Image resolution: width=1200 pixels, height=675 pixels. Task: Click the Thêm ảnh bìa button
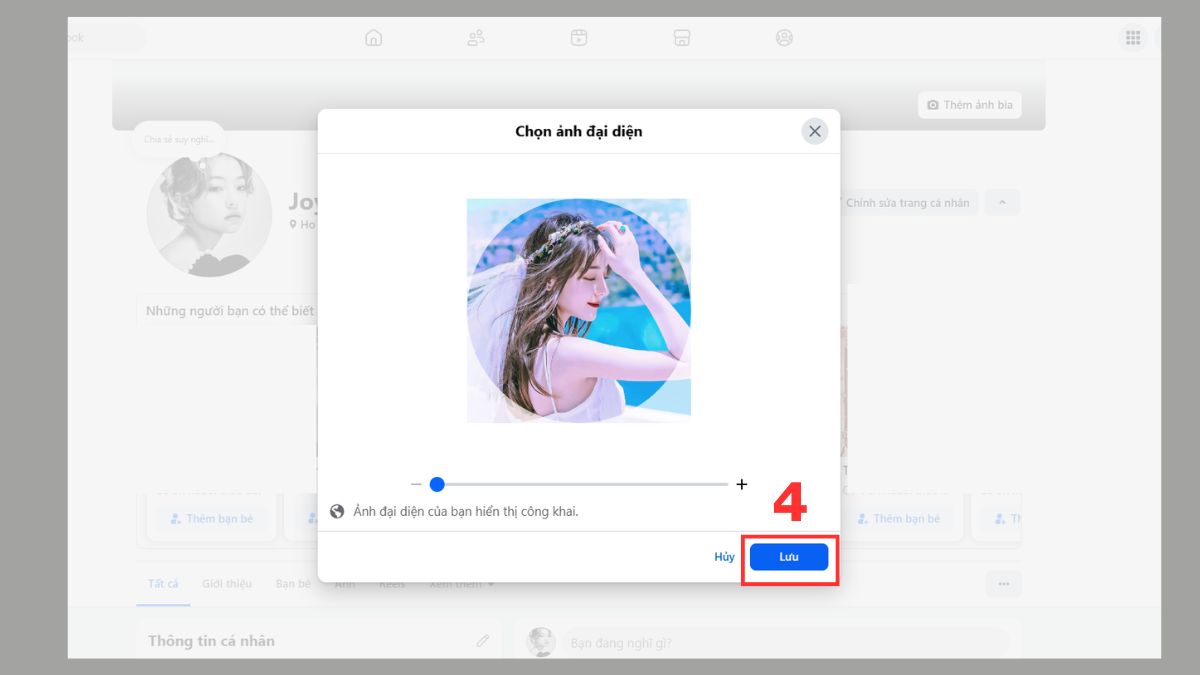(x=969, y=105)
